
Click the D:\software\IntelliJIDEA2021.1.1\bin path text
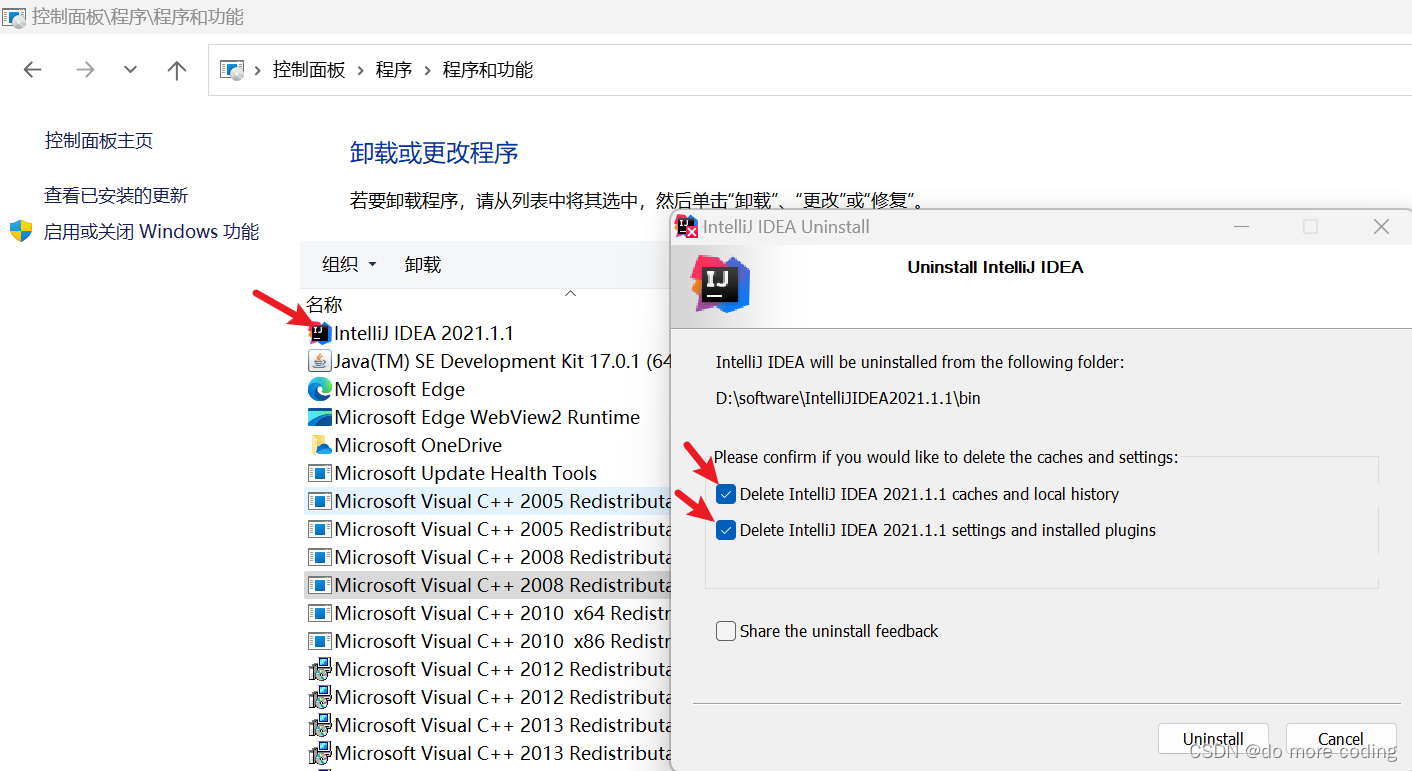click(848, 398)
